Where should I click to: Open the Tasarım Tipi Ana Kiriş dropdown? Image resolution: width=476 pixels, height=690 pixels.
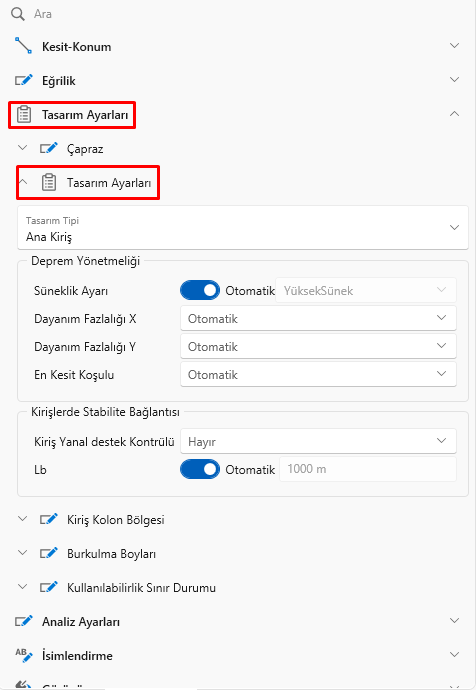click(x=243, y=228)
